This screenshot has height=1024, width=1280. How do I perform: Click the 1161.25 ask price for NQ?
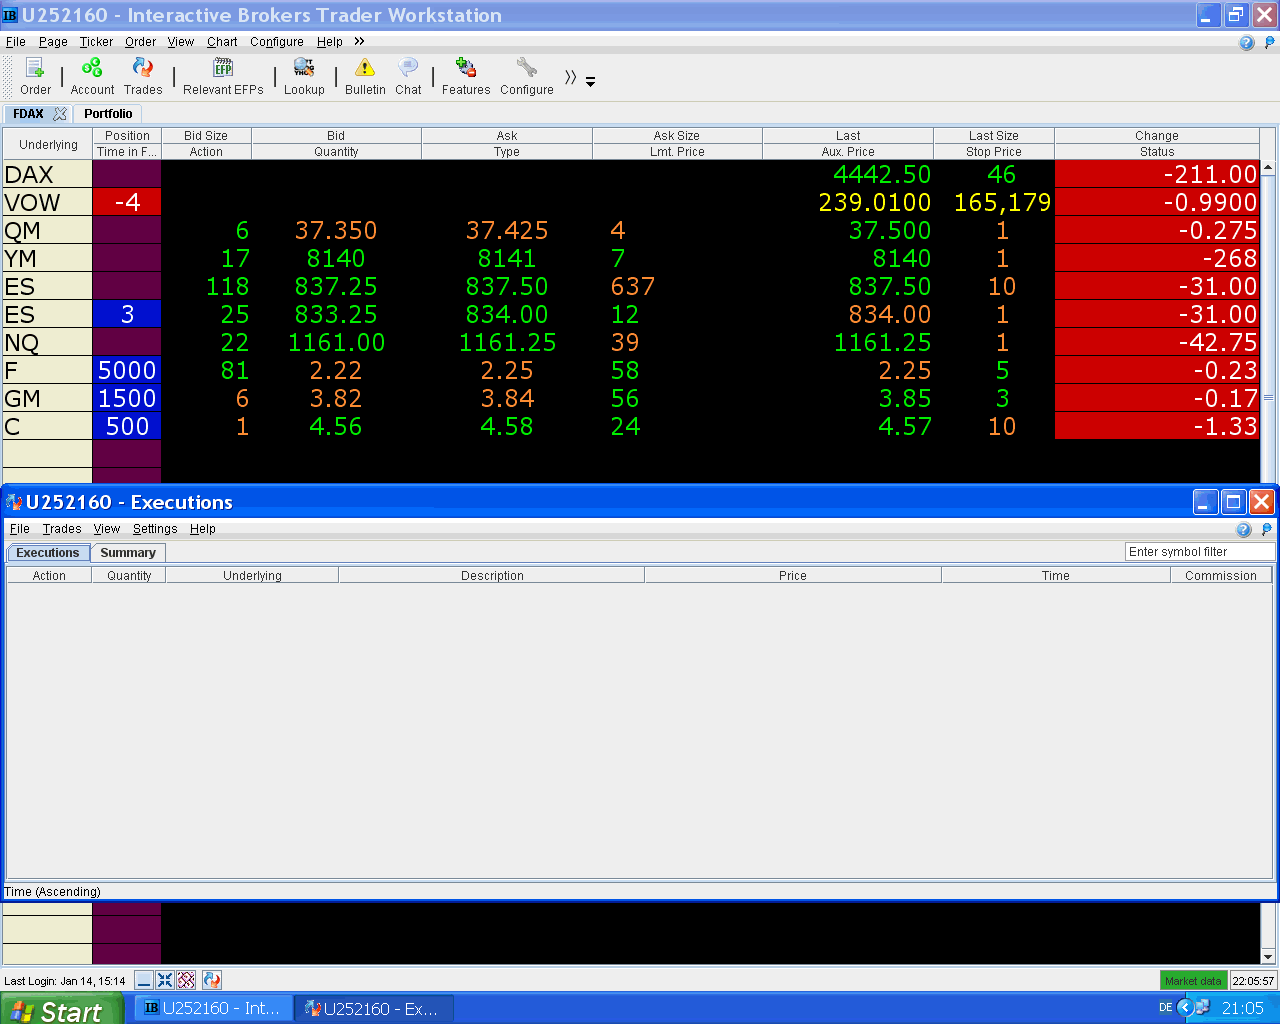[507, 342]
